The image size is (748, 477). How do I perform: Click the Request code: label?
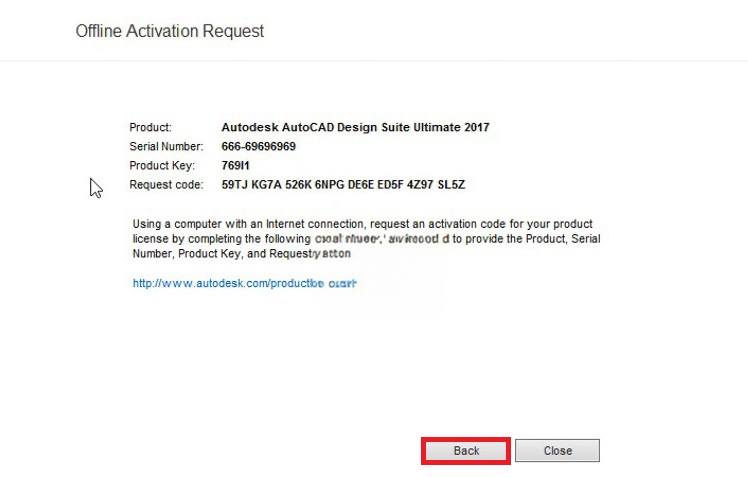(166, 185)
